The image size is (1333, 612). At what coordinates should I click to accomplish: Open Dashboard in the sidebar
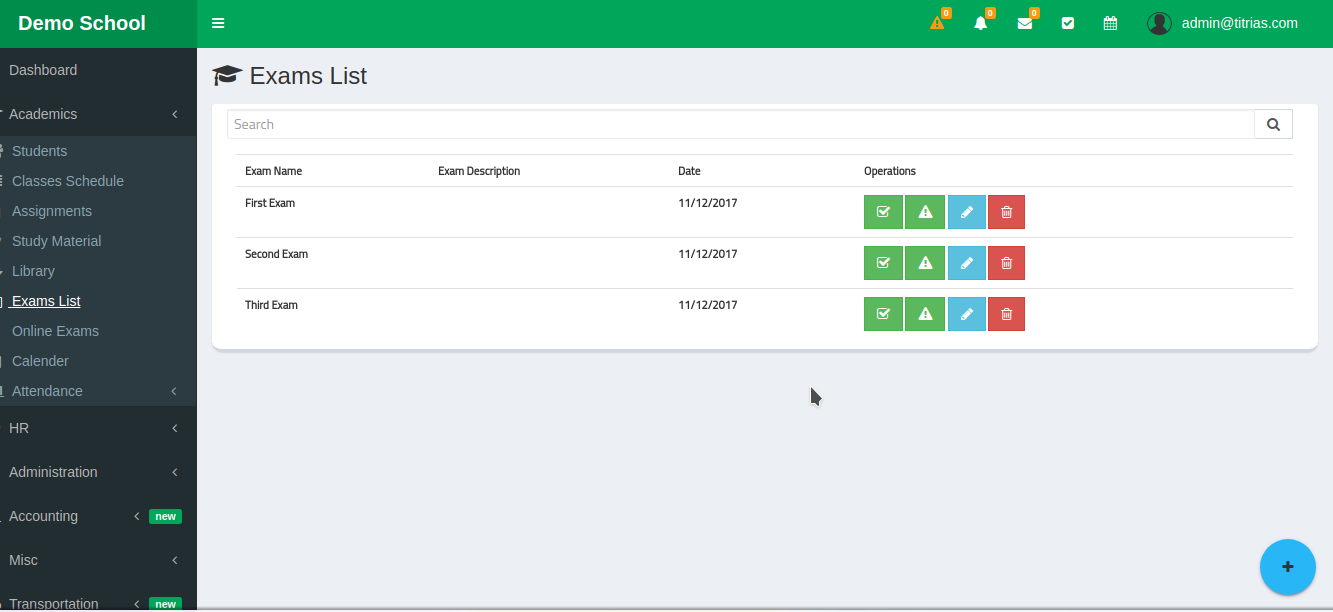[43, 70]
